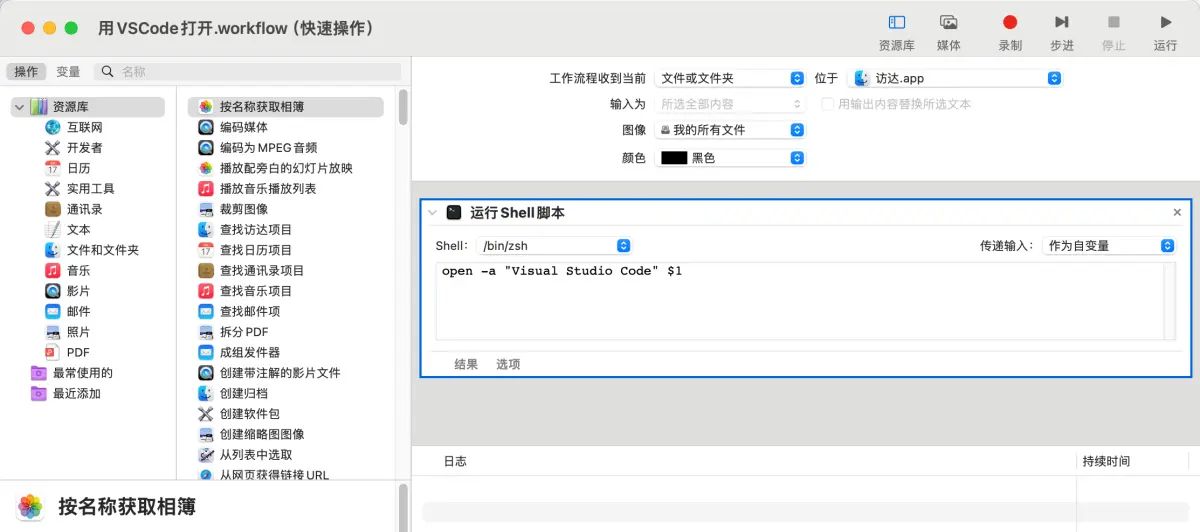
Task: Open the 传递输入 dropdown
Action: point(1108,246)
